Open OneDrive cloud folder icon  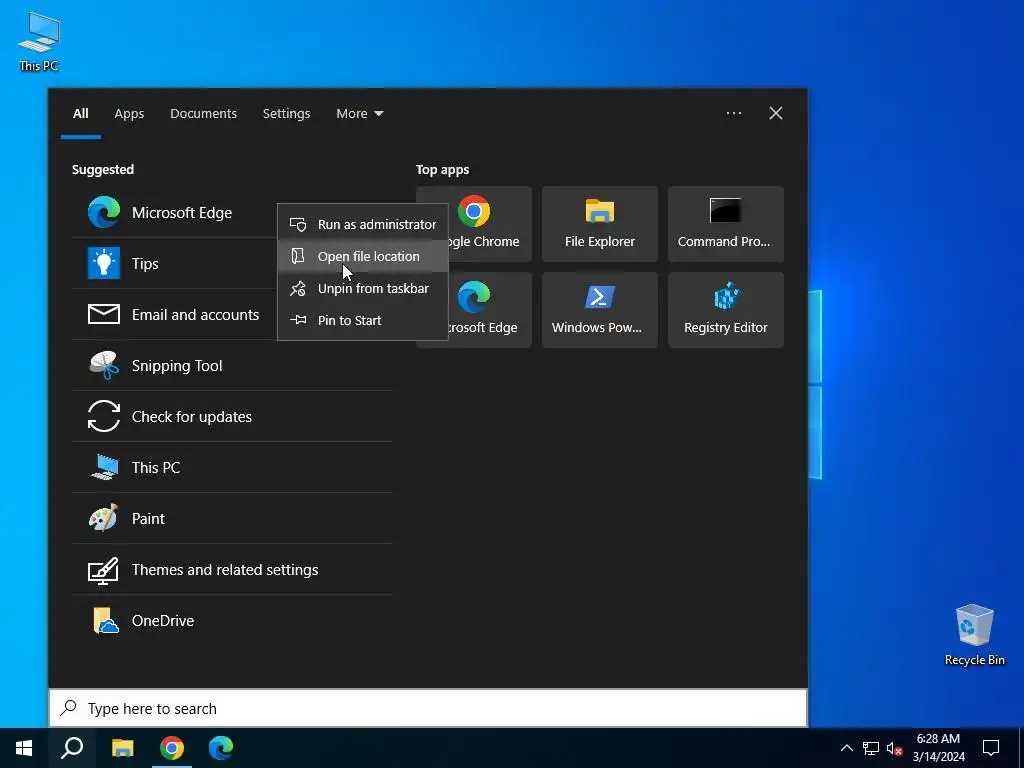(x=105, y=620)
